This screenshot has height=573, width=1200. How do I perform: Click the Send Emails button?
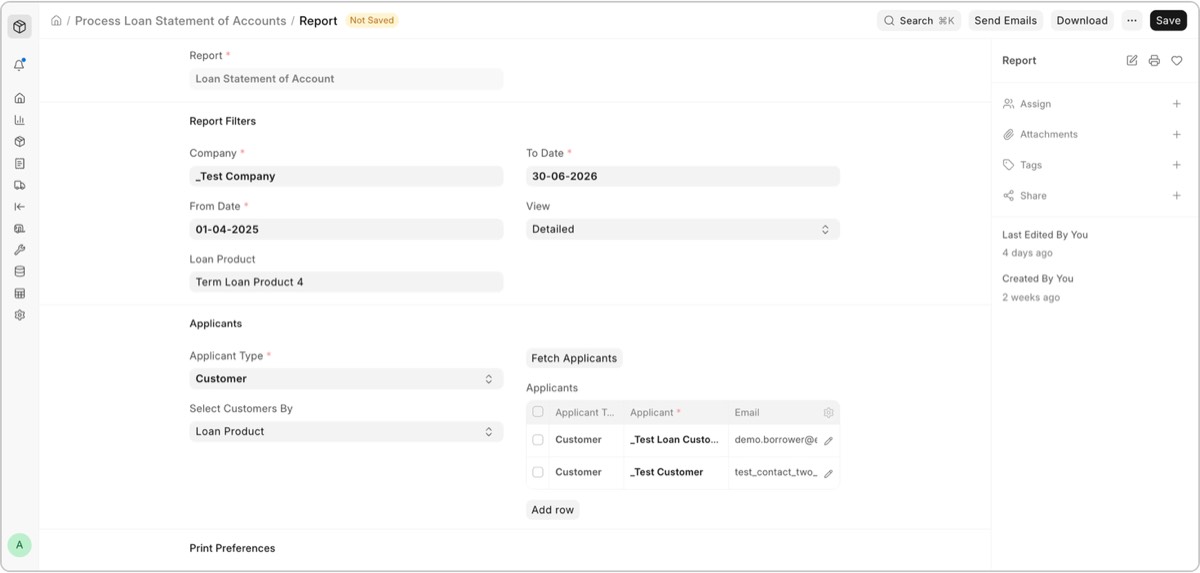tap(1005, 20)
